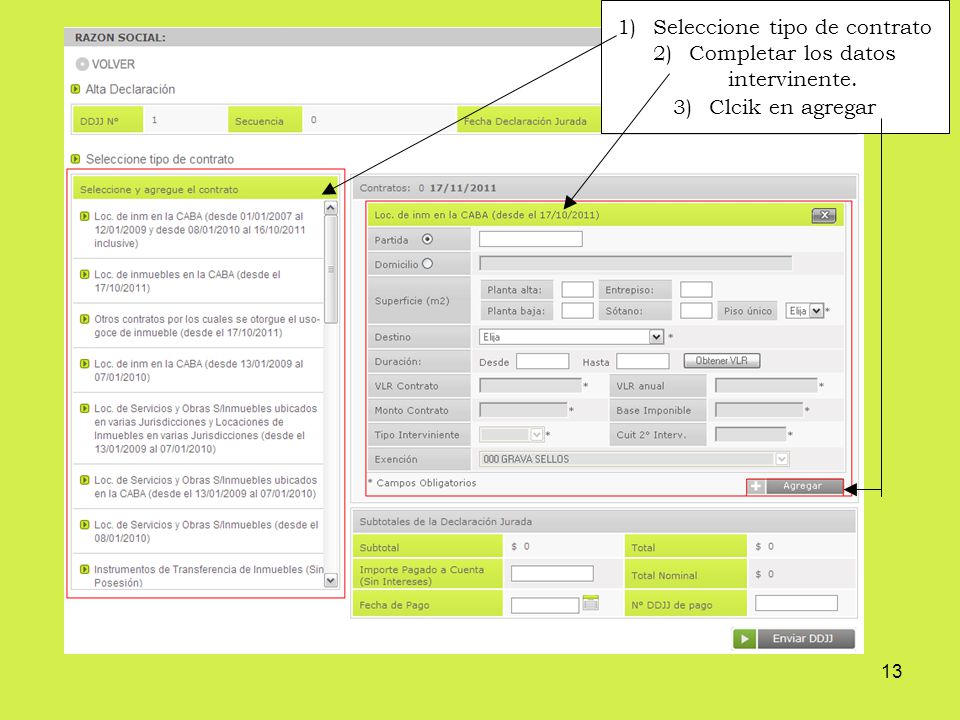The width and height of the screenshot is (960, 720).
Task: Click scroll-down arrow of contract list
Action: click(x=331, y=580)
